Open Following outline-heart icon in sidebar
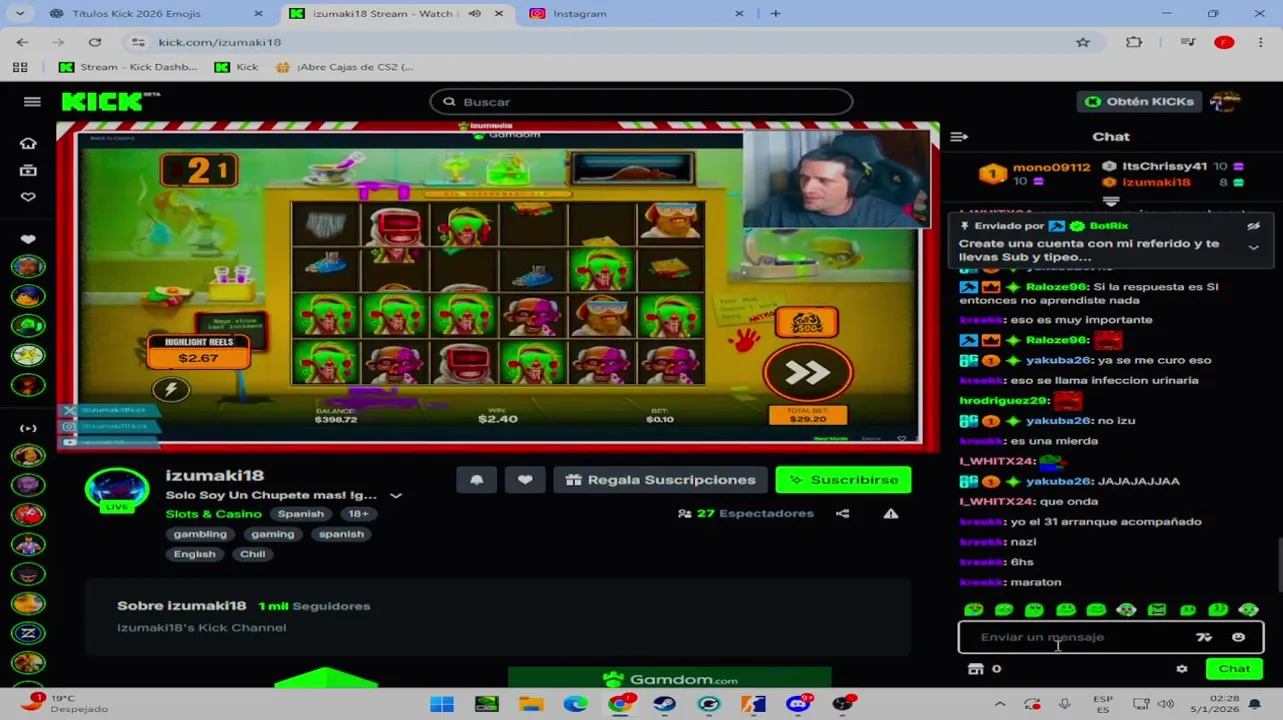The width and height of the screenshot is (1283, 720). 28,197
